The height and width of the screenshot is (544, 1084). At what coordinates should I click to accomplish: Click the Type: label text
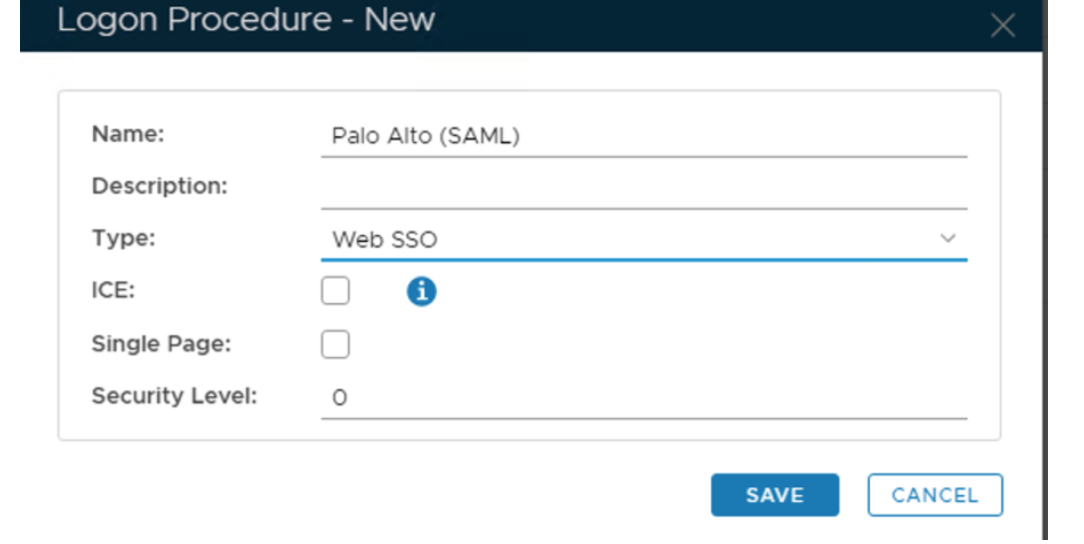(x=123, y=238)
